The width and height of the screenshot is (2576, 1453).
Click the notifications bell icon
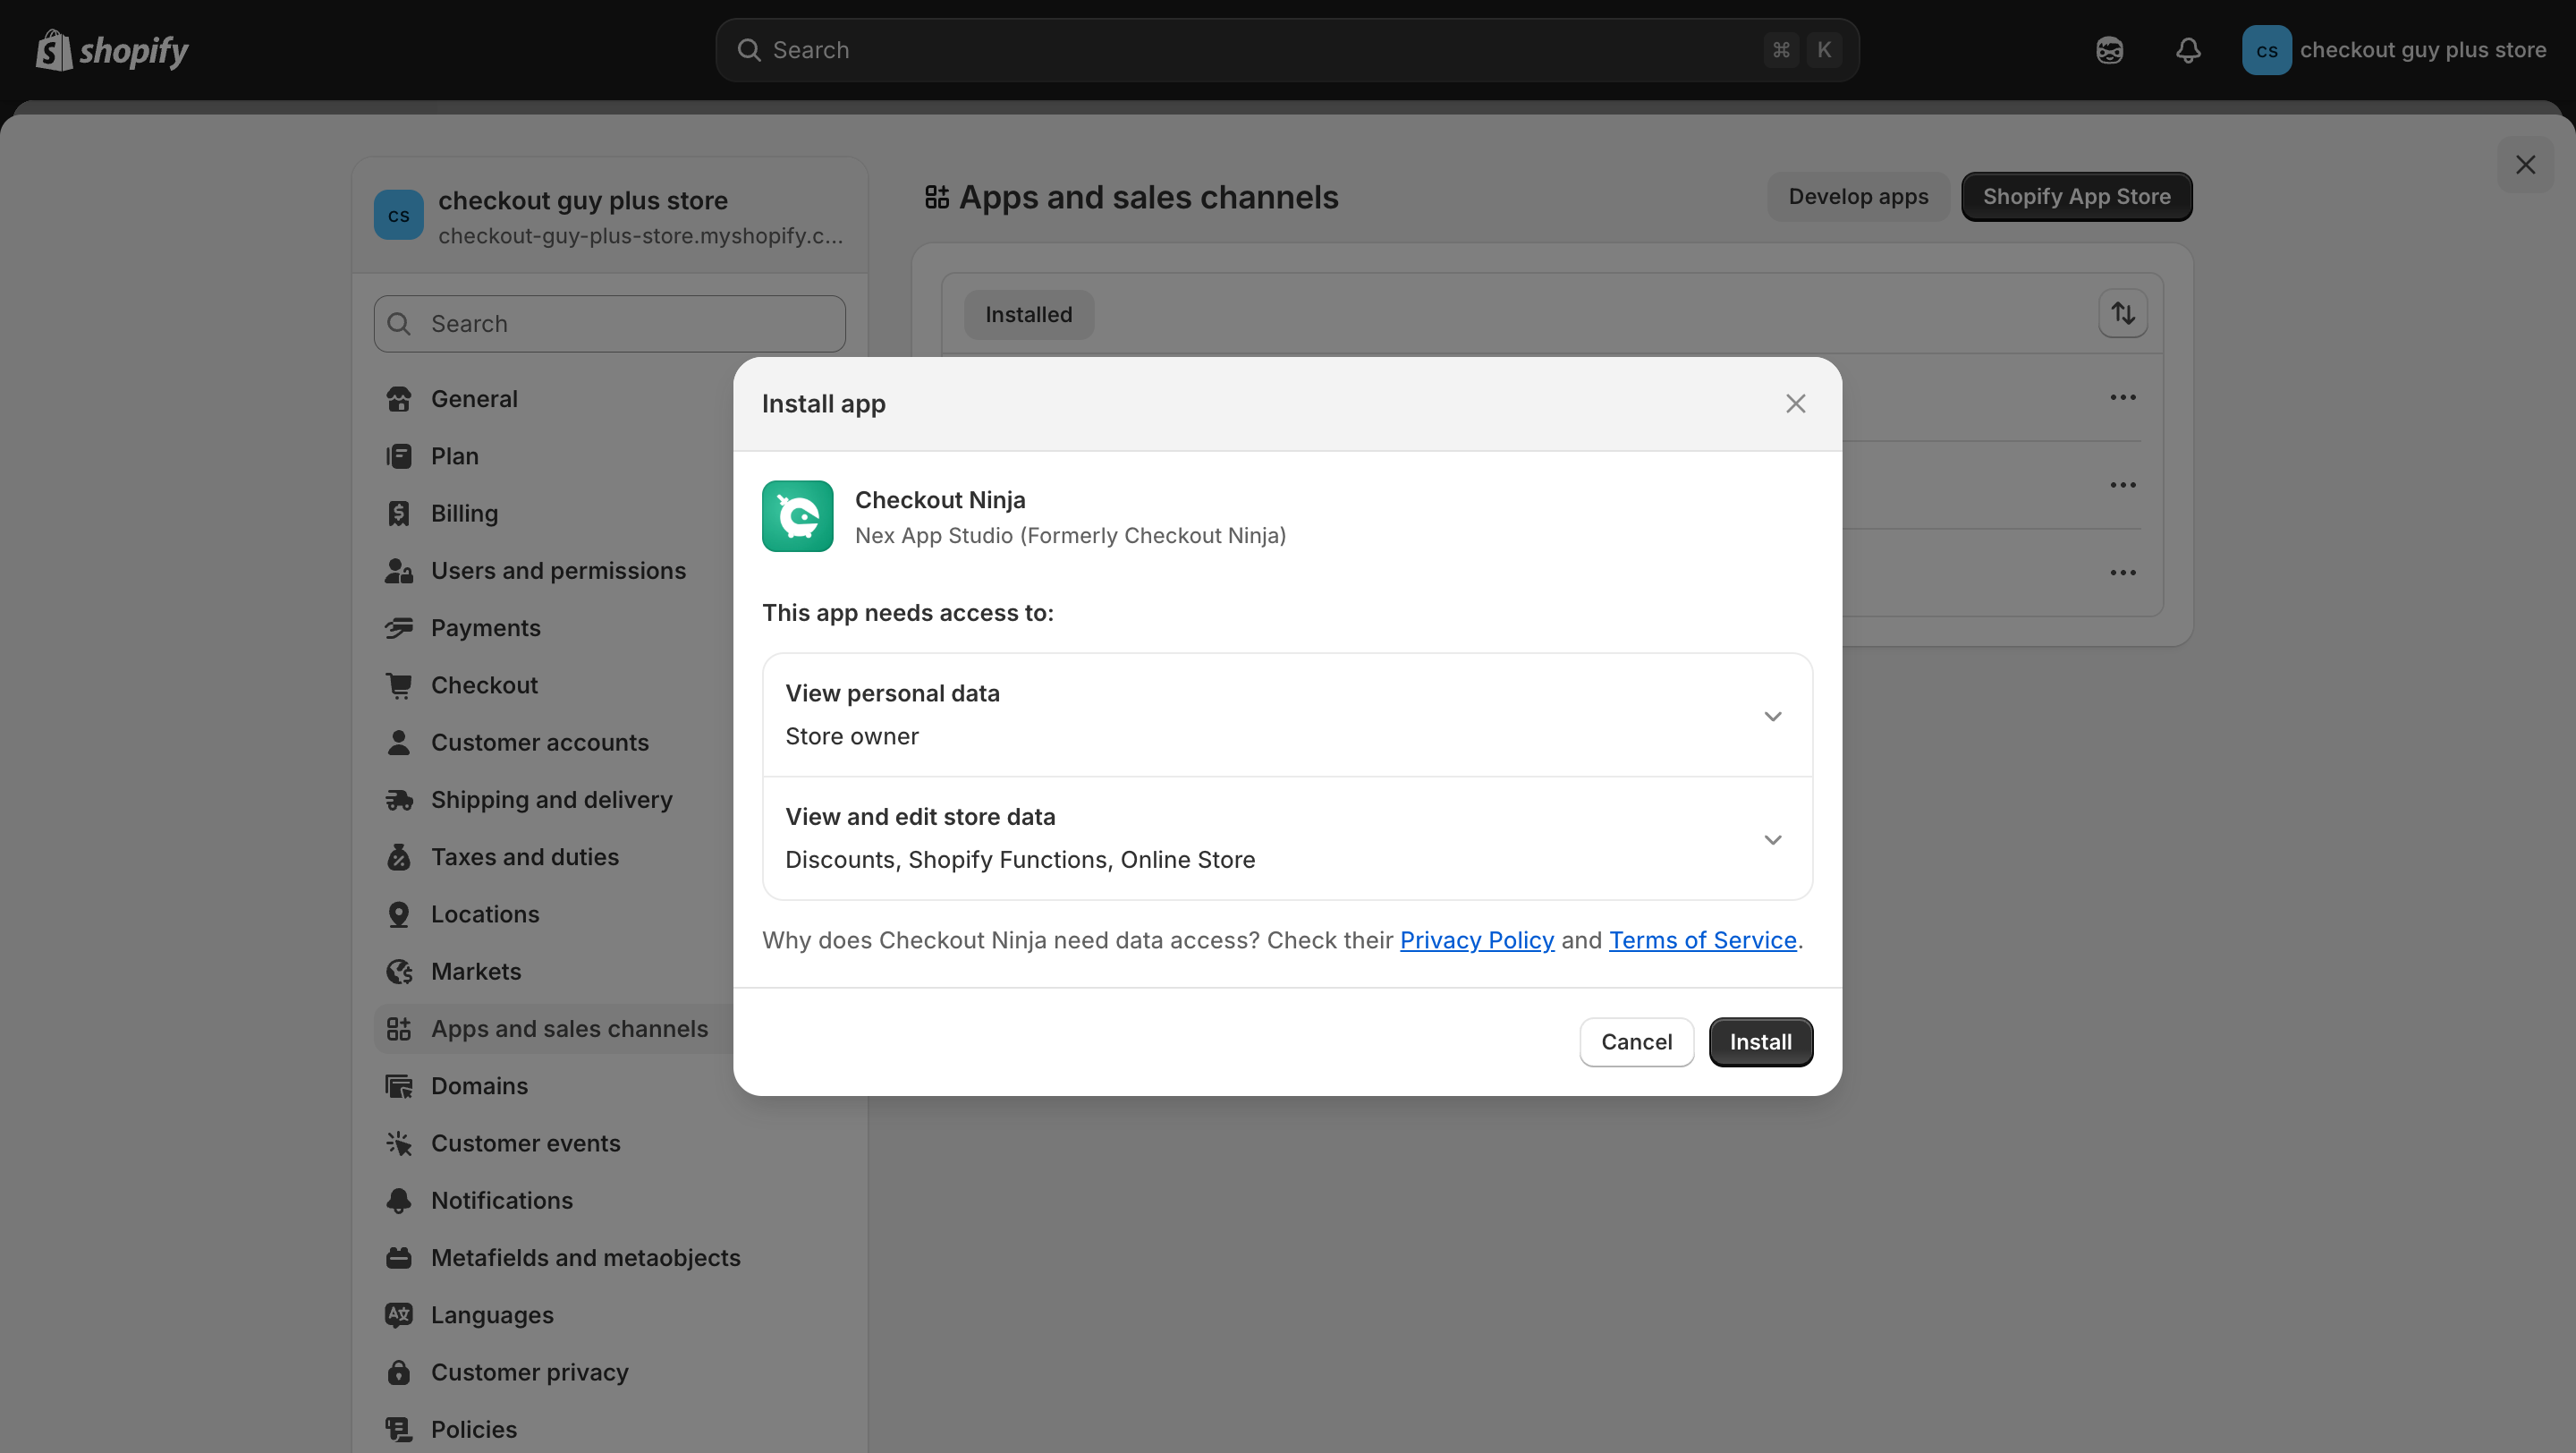tap(2188, 50)
